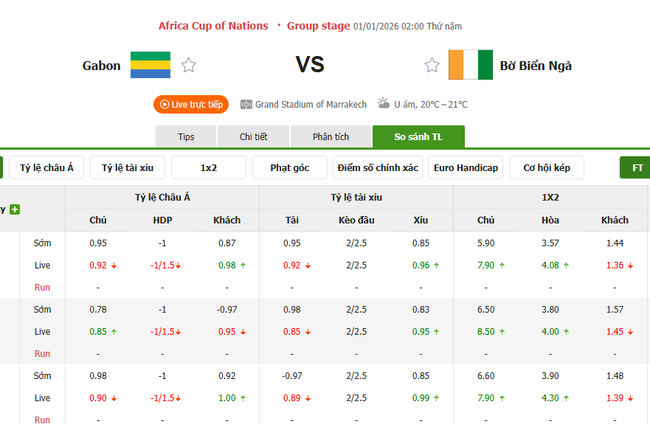Show Điểm số chính xác odds
The image size is (650, 424).
[377, 168]
